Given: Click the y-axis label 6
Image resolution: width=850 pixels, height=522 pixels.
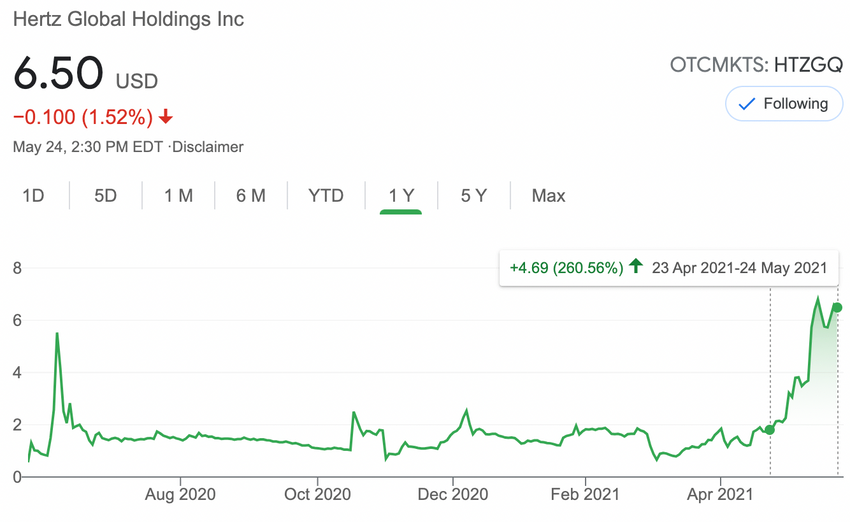Looking at the screenshot, I should point(17,320).
